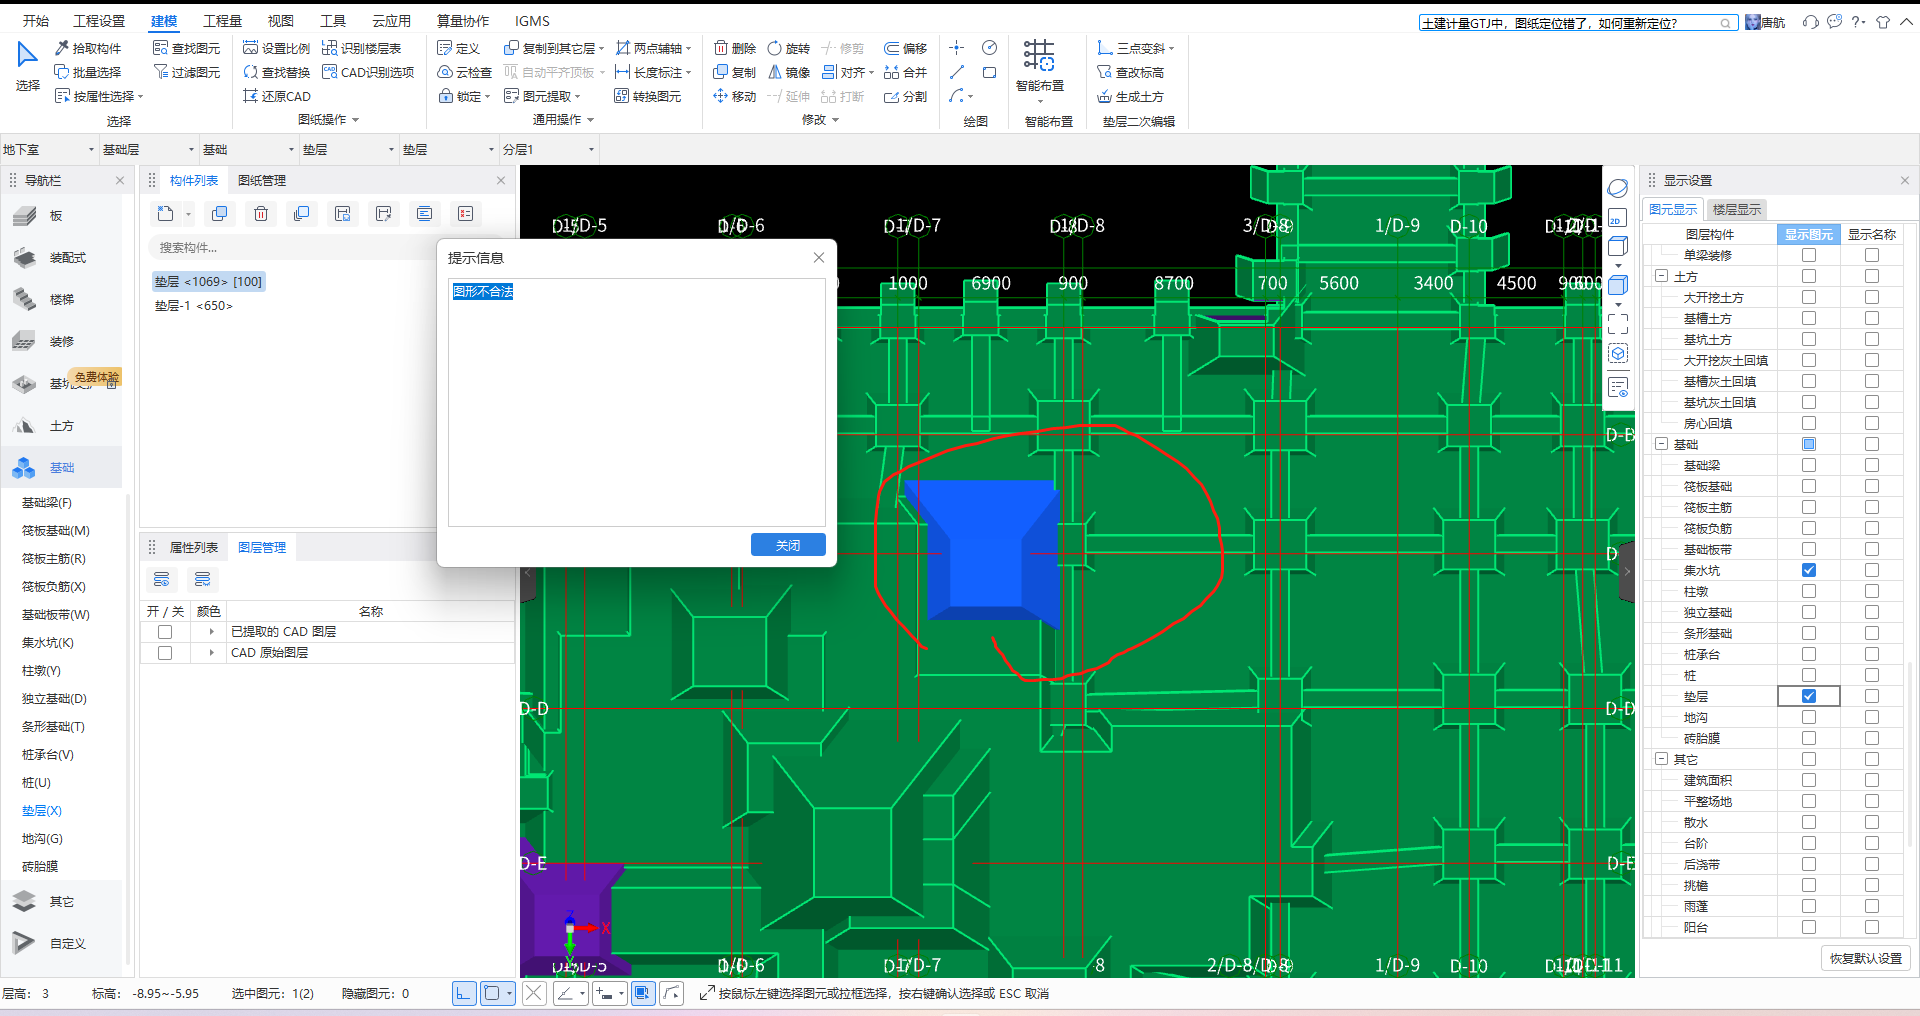Choose the 批量选择 tool
This screenshot has width=1920, height=1016.
point(88,72)
